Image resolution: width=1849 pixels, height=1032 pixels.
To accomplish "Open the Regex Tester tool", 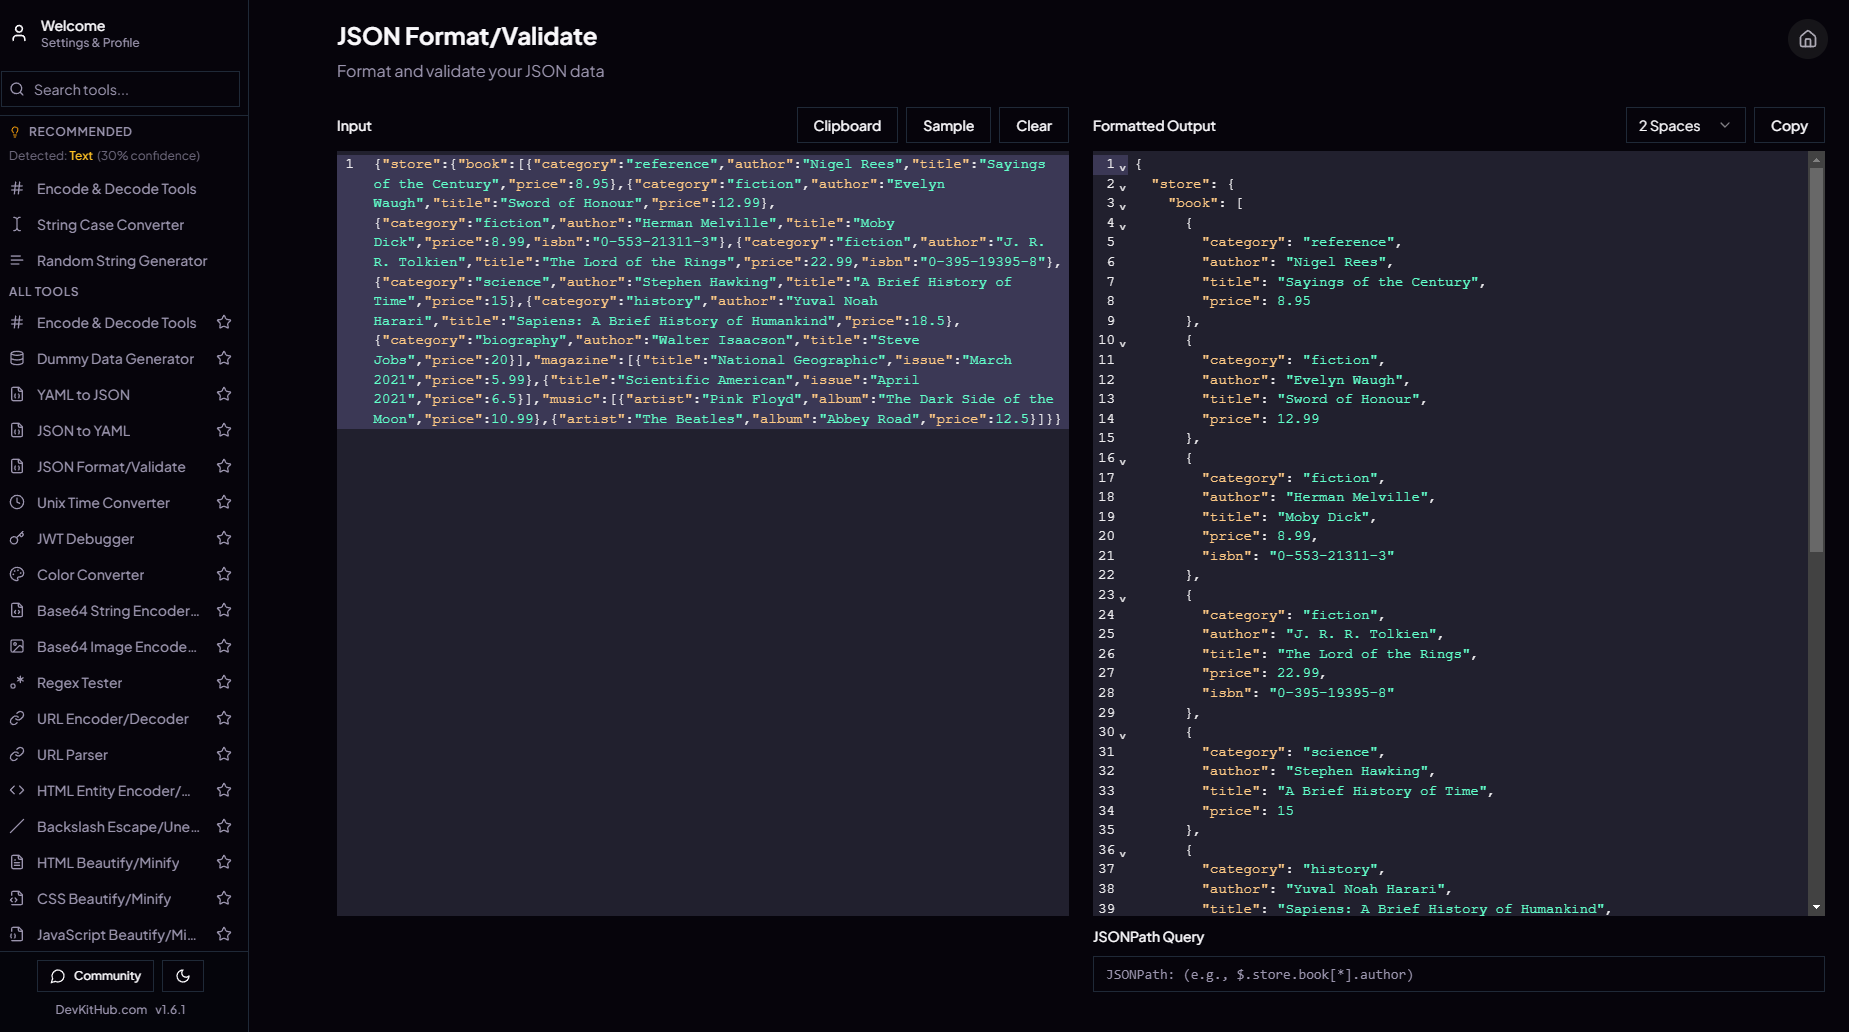I will pyautogui.click(x=77, y=682).
